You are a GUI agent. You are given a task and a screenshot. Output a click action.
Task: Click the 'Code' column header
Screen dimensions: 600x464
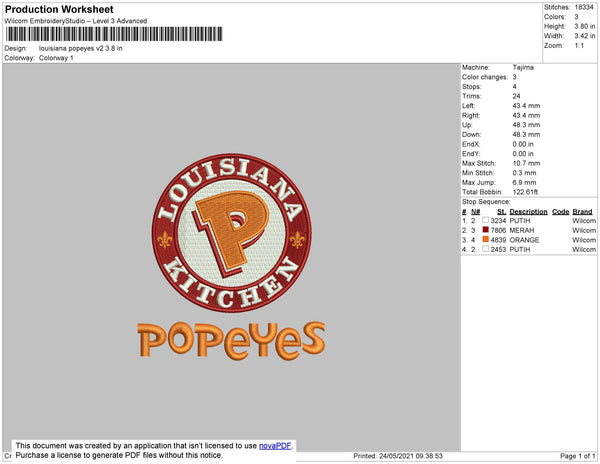click(x=561, y=212)
